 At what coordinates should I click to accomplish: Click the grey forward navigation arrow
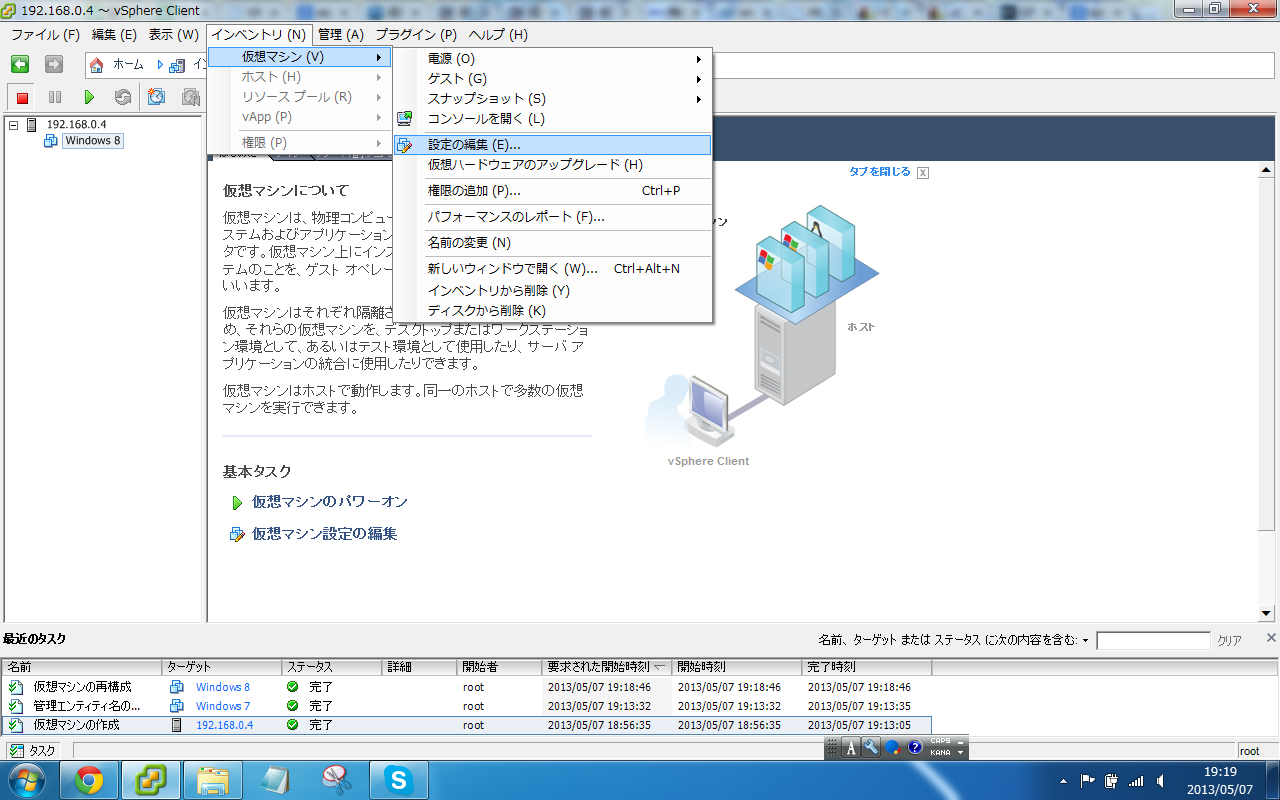tap(54, 65)
